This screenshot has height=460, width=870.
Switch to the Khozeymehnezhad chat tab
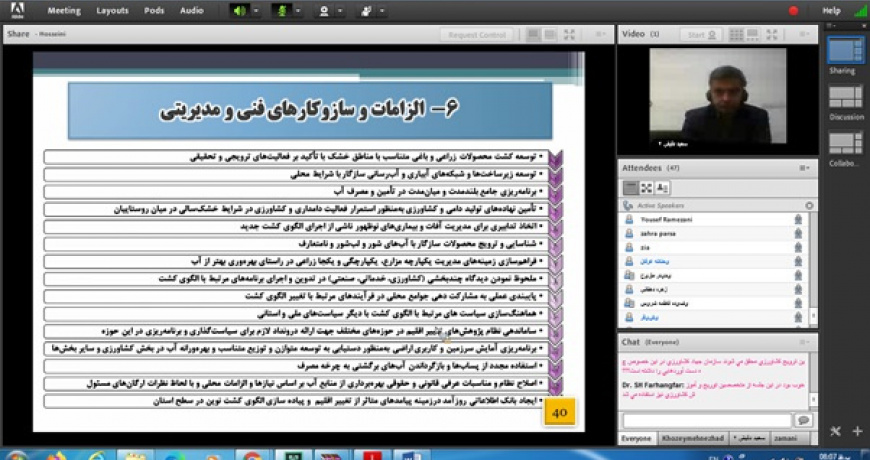point(693,438)
